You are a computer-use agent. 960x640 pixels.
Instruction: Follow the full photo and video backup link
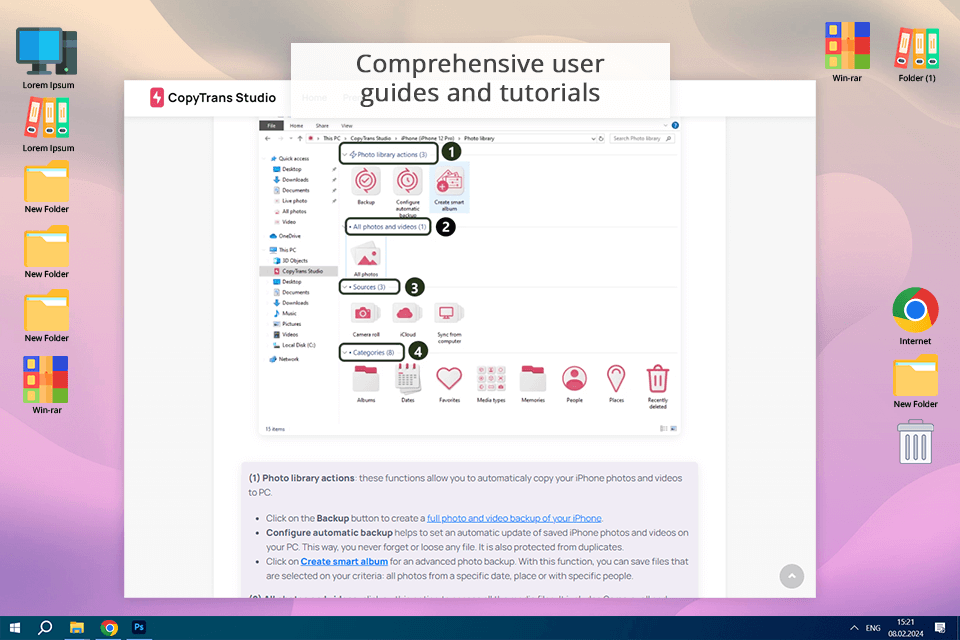point(514,518)
